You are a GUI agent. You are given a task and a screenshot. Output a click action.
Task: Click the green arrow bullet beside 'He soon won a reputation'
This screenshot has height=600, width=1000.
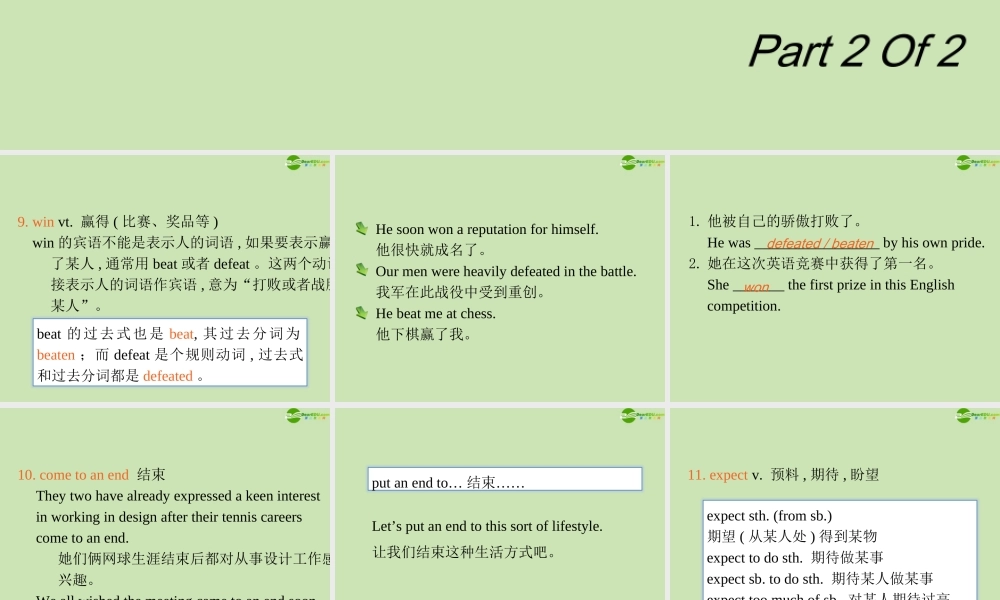(x=362, y=228)
